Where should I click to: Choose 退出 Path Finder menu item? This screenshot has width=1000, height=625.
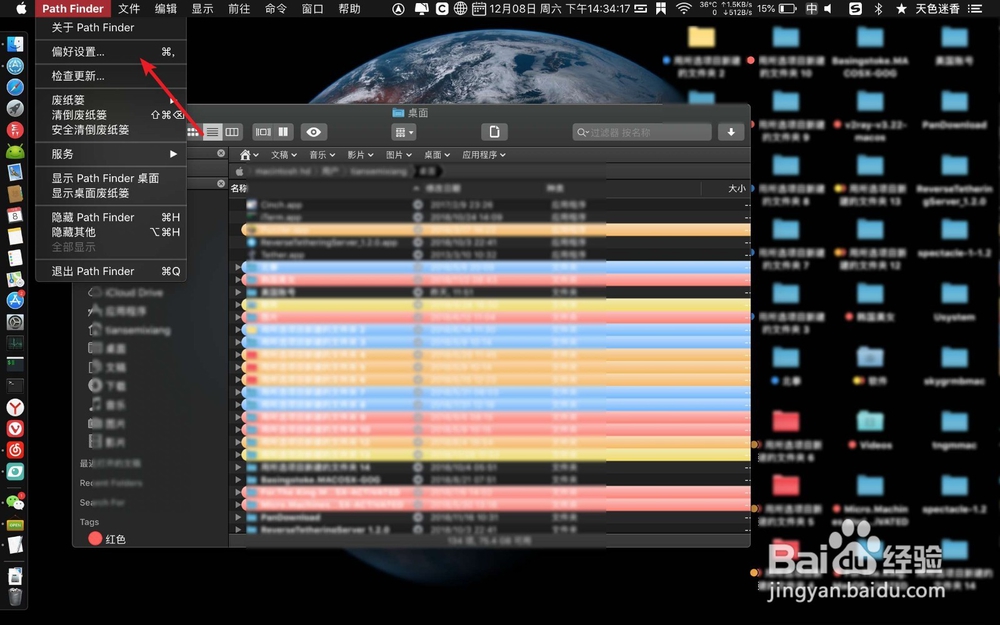point(111,271)
